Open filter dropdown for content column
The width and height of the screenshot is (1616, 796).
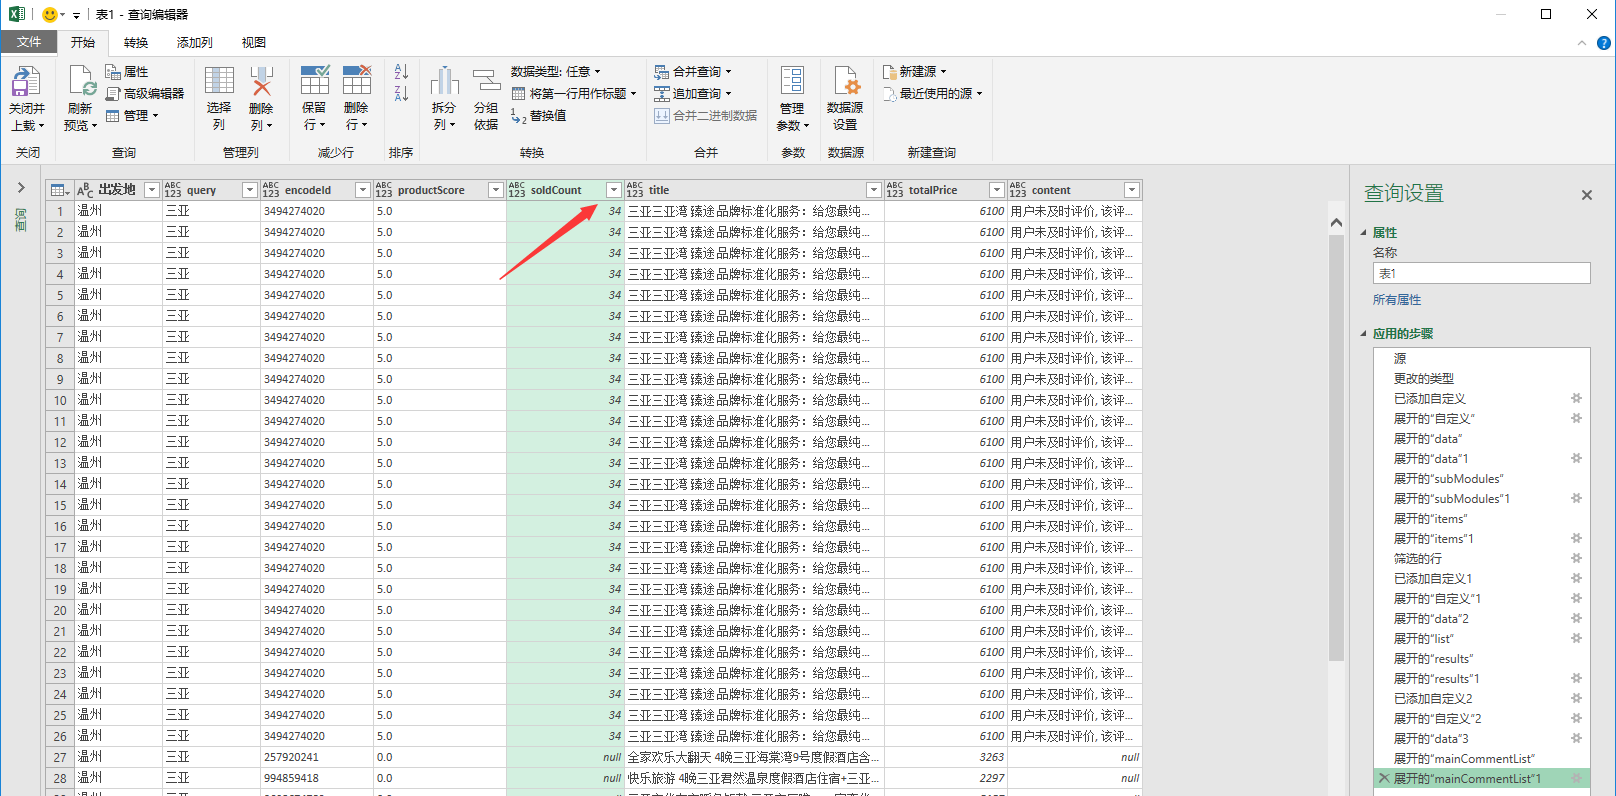1132,190
